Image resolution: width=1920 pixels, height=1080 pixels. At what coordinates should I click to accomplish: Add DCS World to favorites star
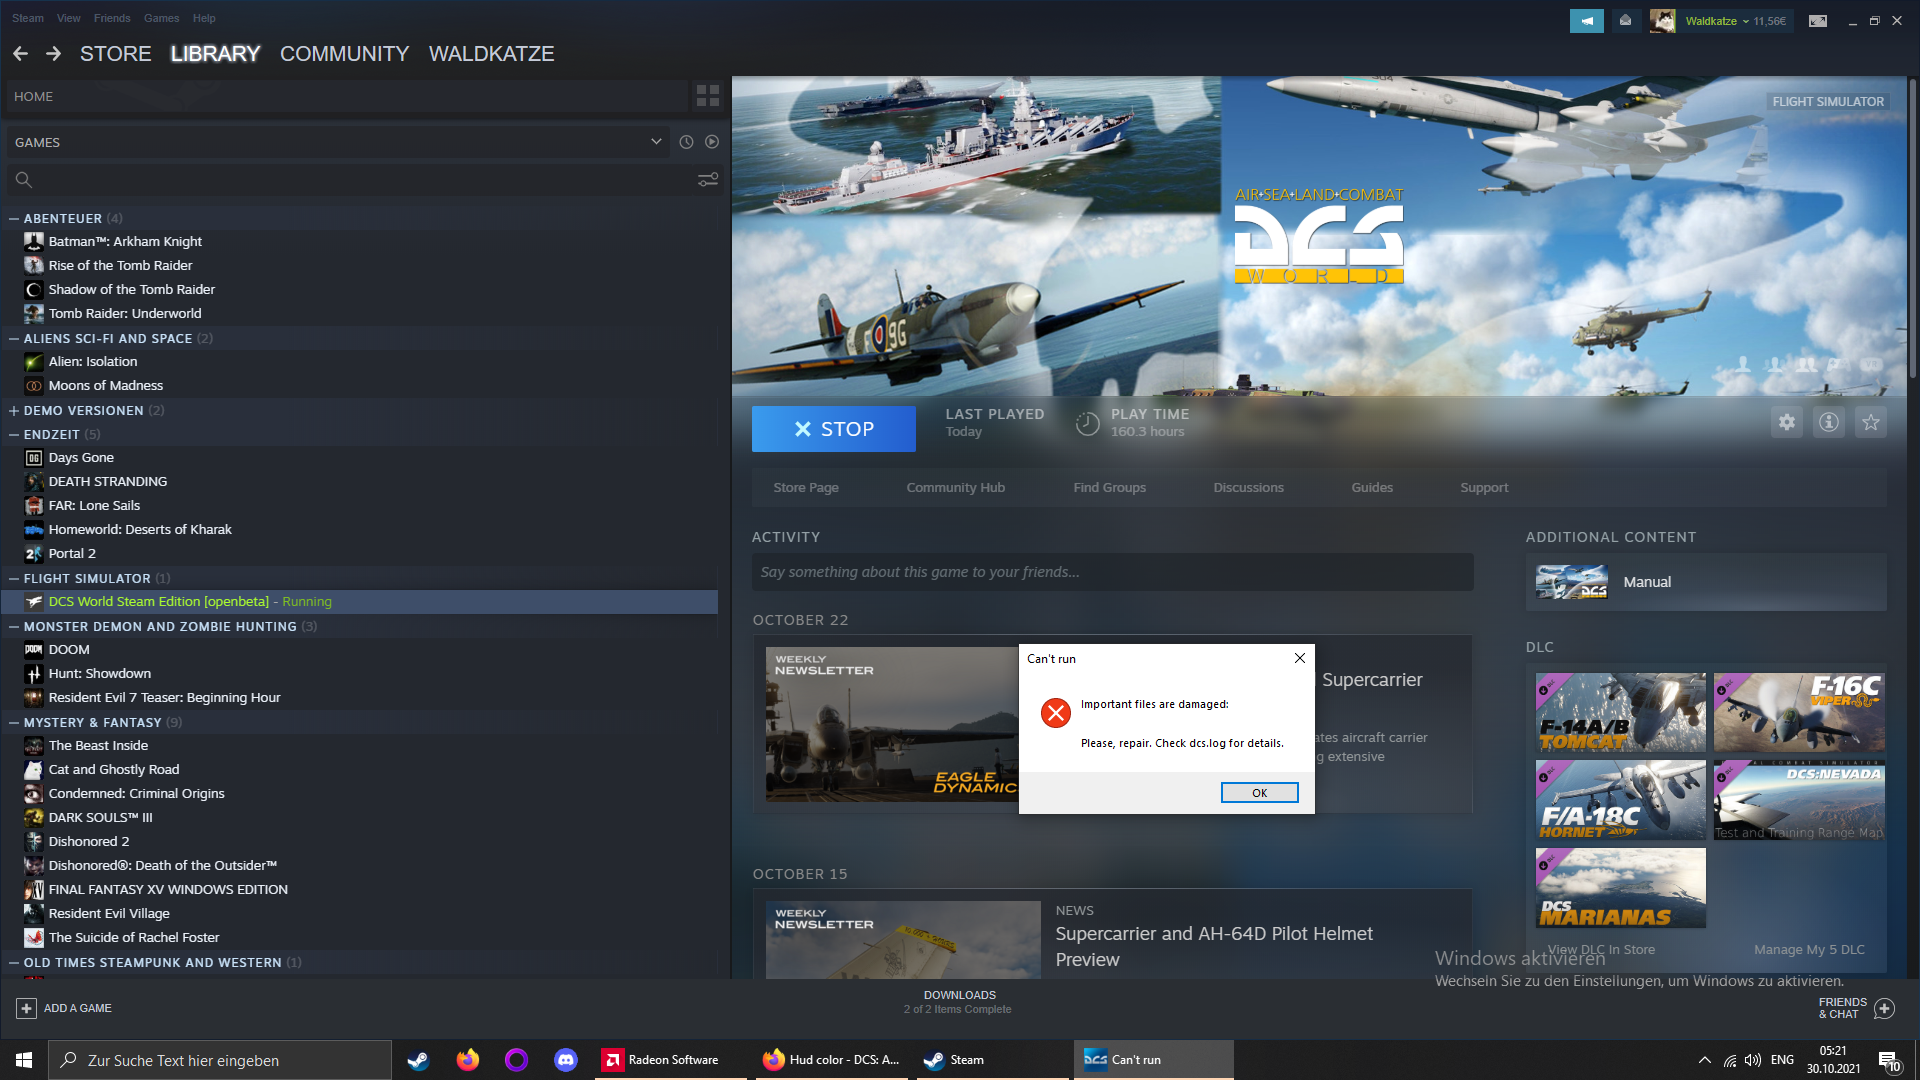[1871, 422]
